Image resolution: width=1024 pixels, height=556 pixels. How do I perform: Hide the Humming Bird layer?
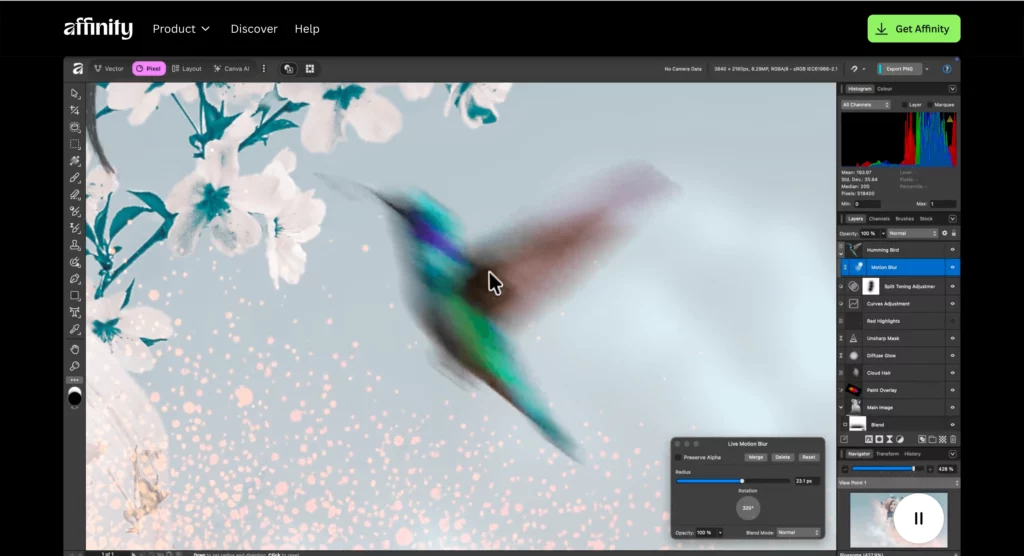point(952,250)
